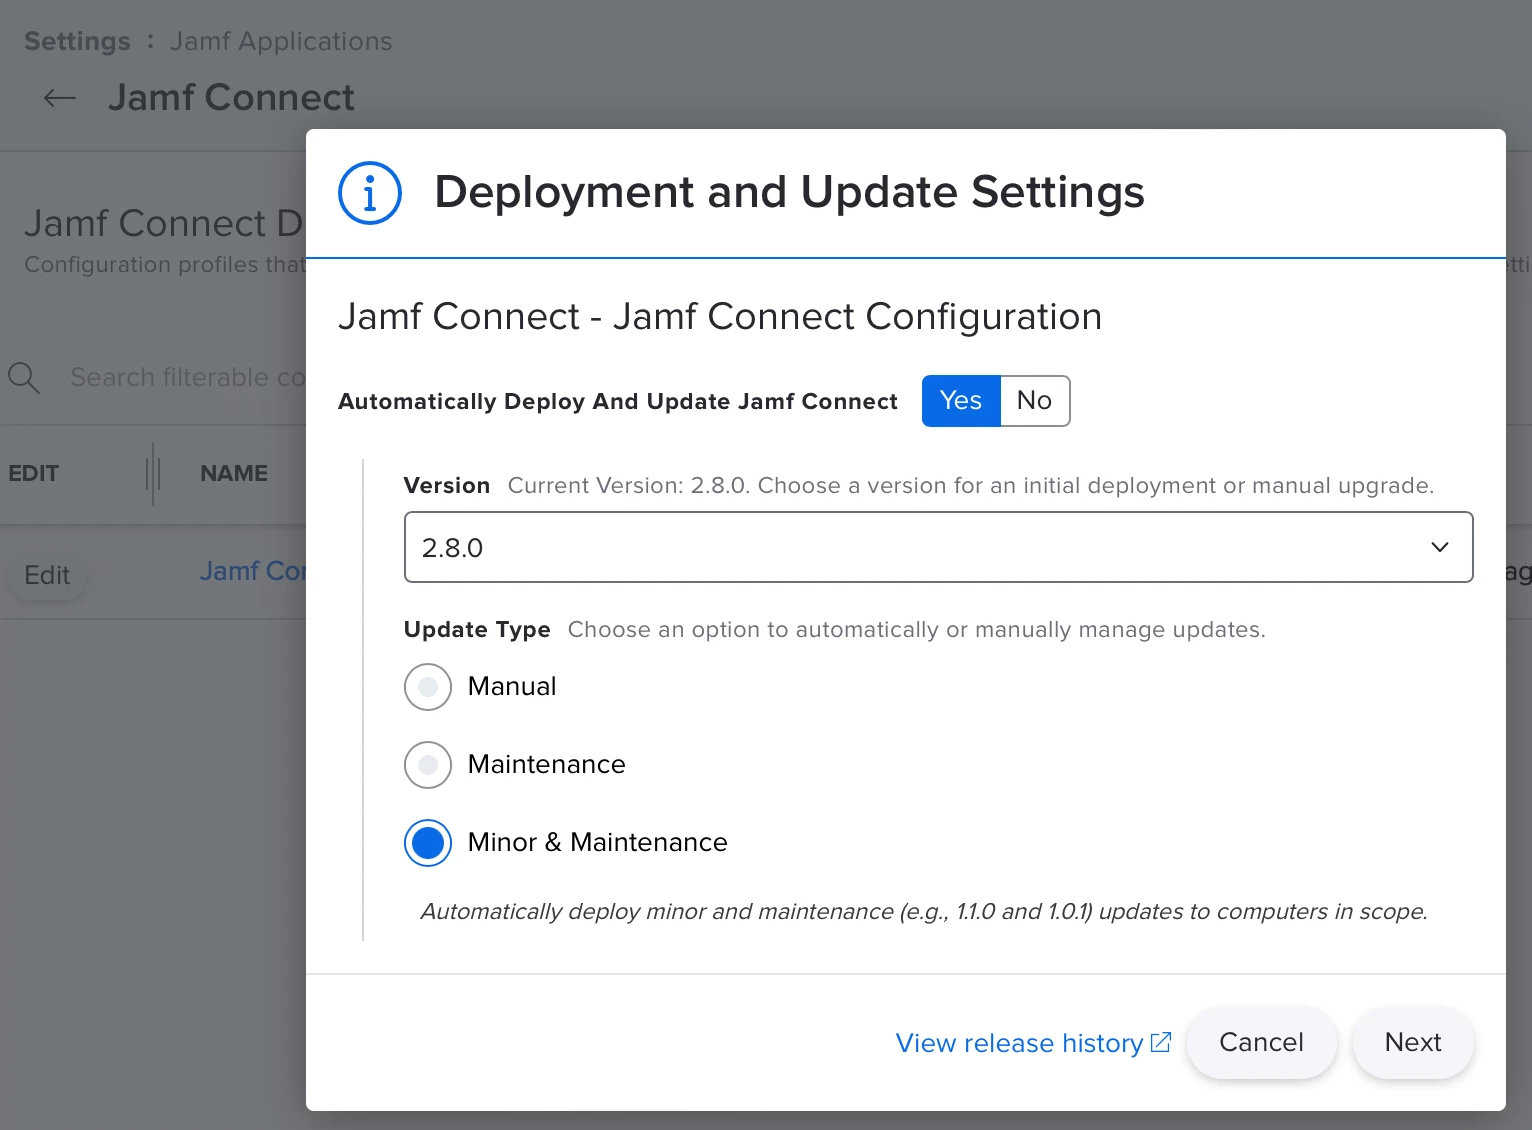Click the info icon in dialog header

370,193
